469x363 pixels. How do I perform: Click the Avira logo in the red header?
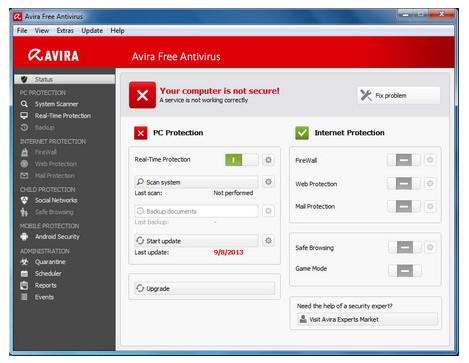pyautogui.click(x=53, y=55)
